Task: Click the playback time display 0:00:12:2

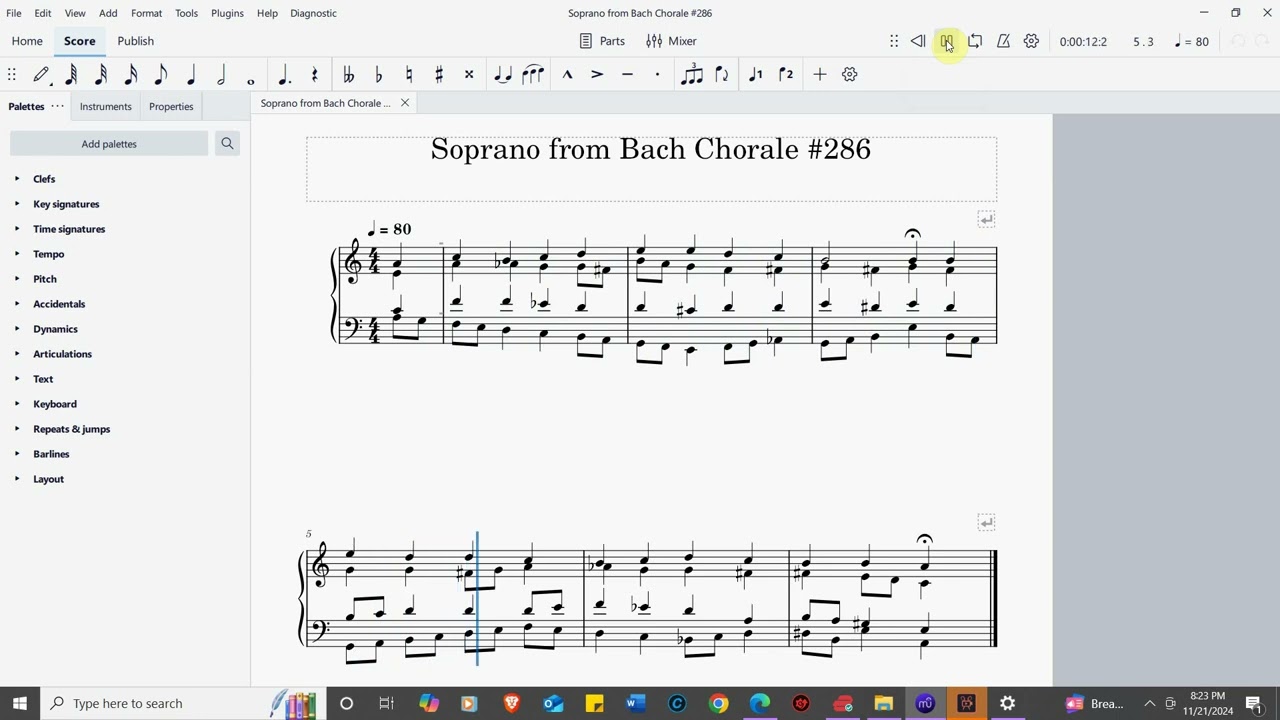Action: tap(1083, 42)
